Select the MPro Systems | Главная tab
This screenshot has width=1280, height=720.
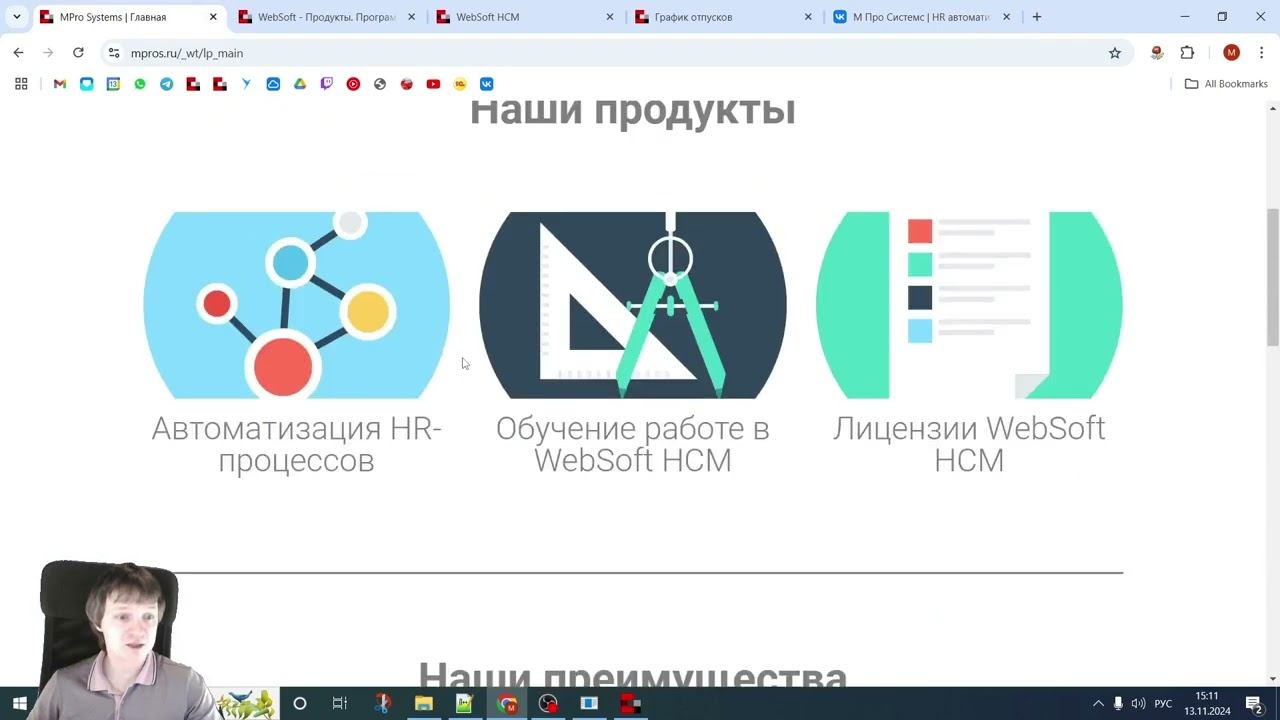coord(128,17)
